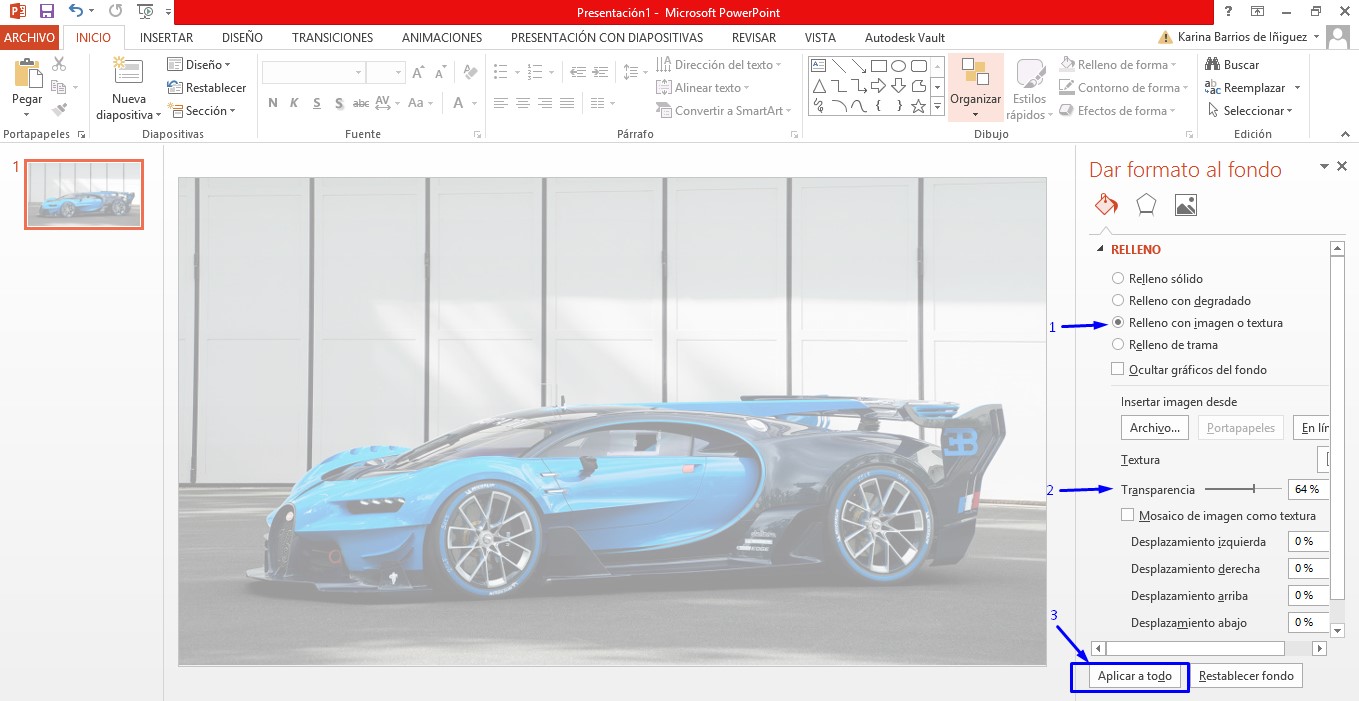Screen dimensions: 1359x701
Task: Click Aplicar a todo button
Action: click(x=1135, y=676)
